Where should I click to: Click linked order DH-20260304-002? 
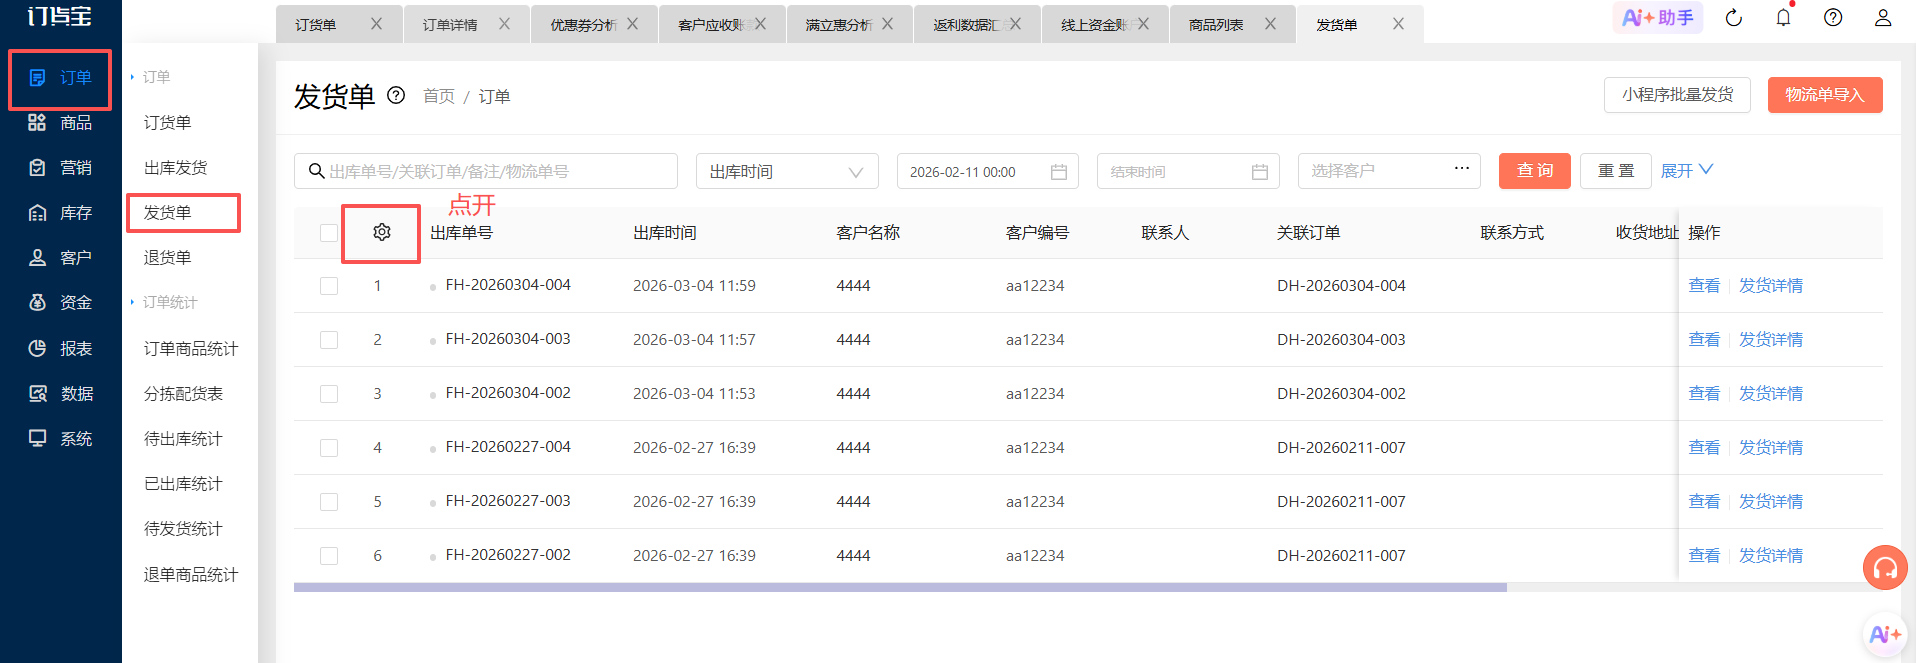(x=1341, y=394)
